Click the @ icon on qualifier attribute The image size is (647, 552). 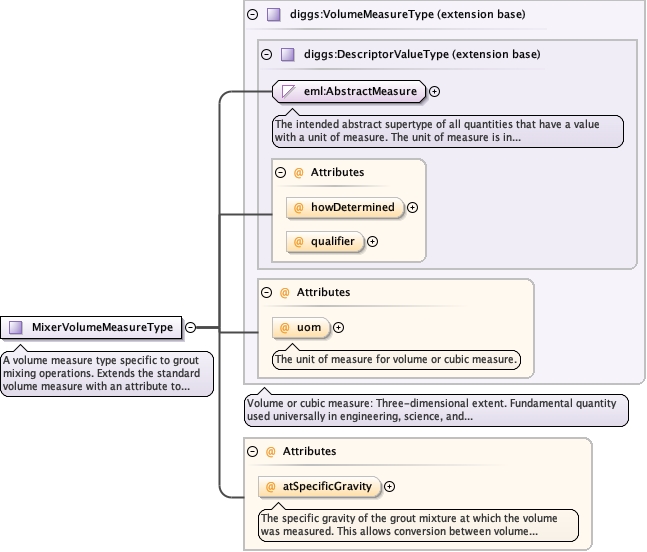tap(298, 241)
